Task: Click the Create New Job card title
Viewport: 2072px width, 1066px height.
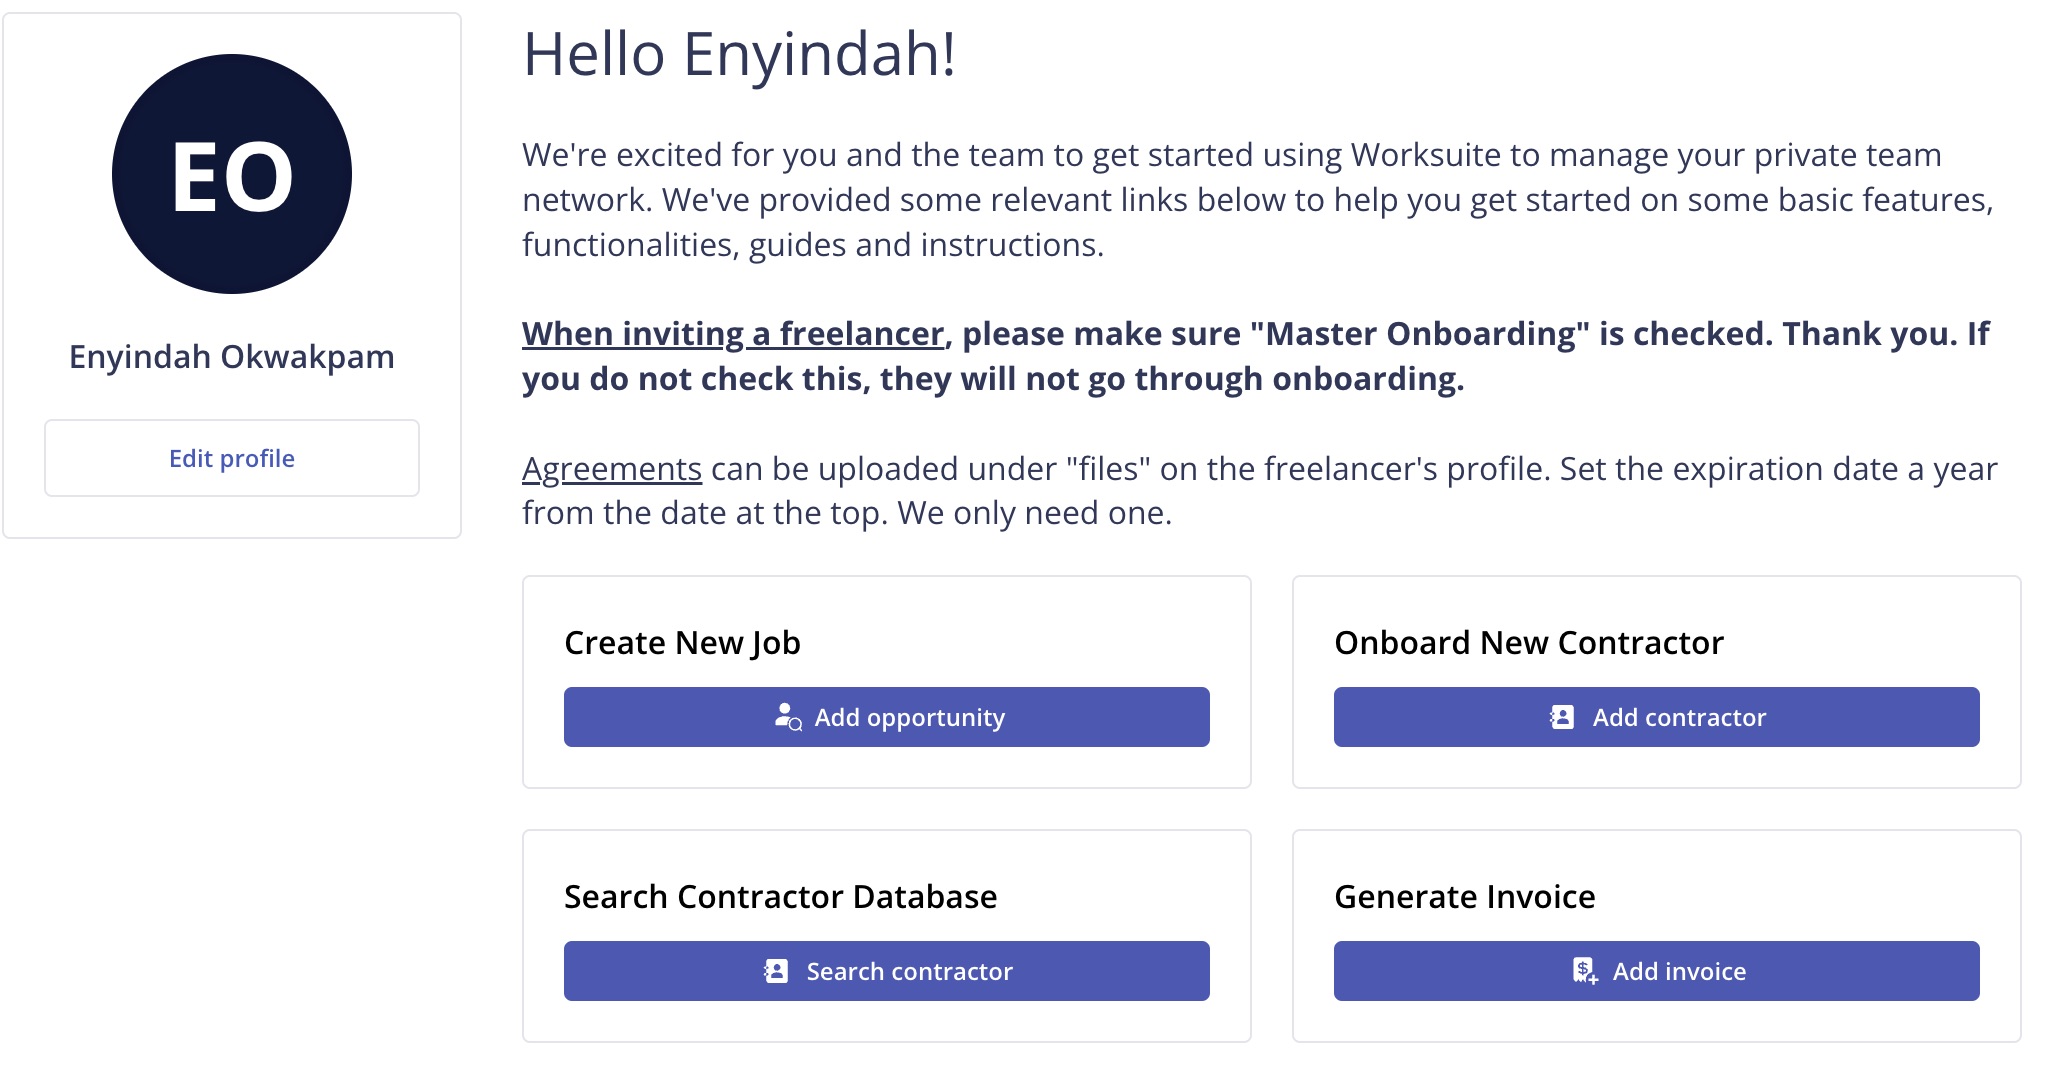Action: pyautogui.click(x=683, y=643)
